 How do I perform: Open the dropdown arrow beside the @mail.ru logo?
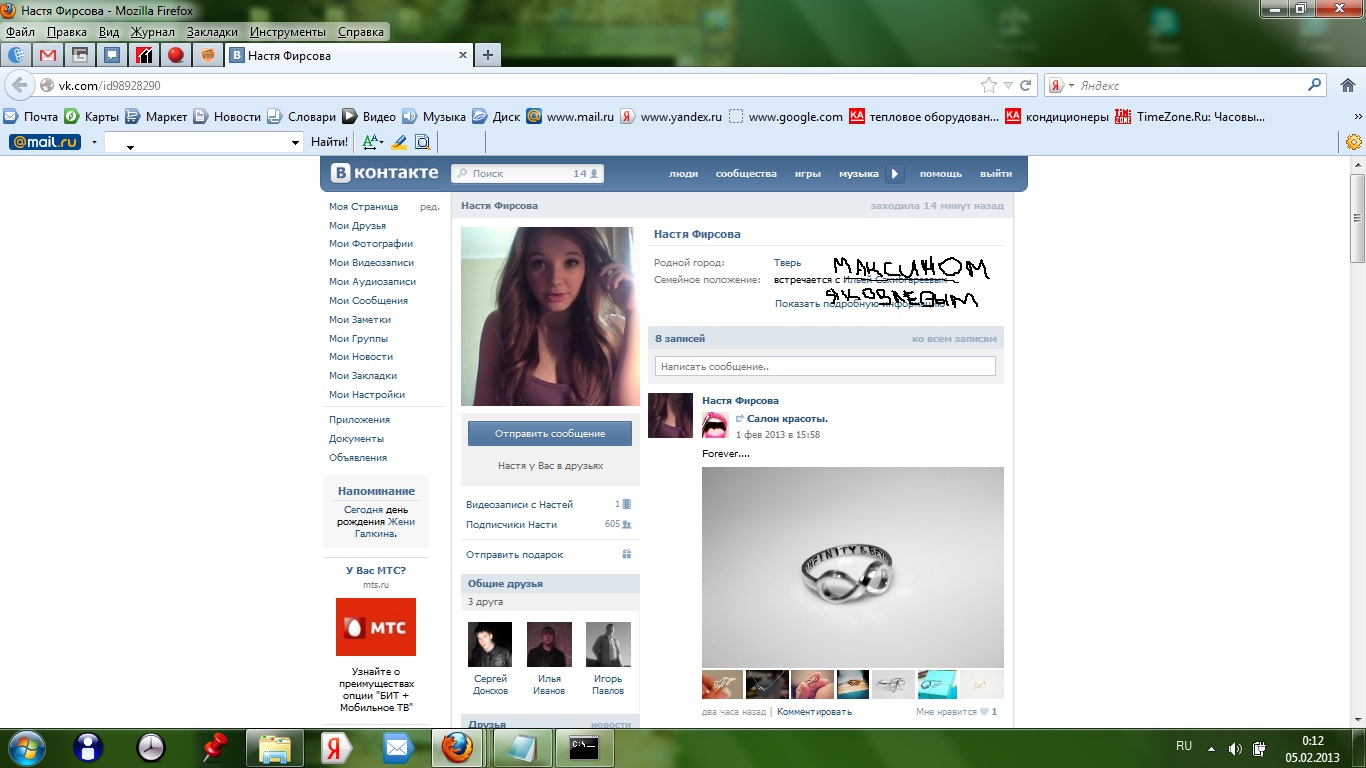(94, 142)
